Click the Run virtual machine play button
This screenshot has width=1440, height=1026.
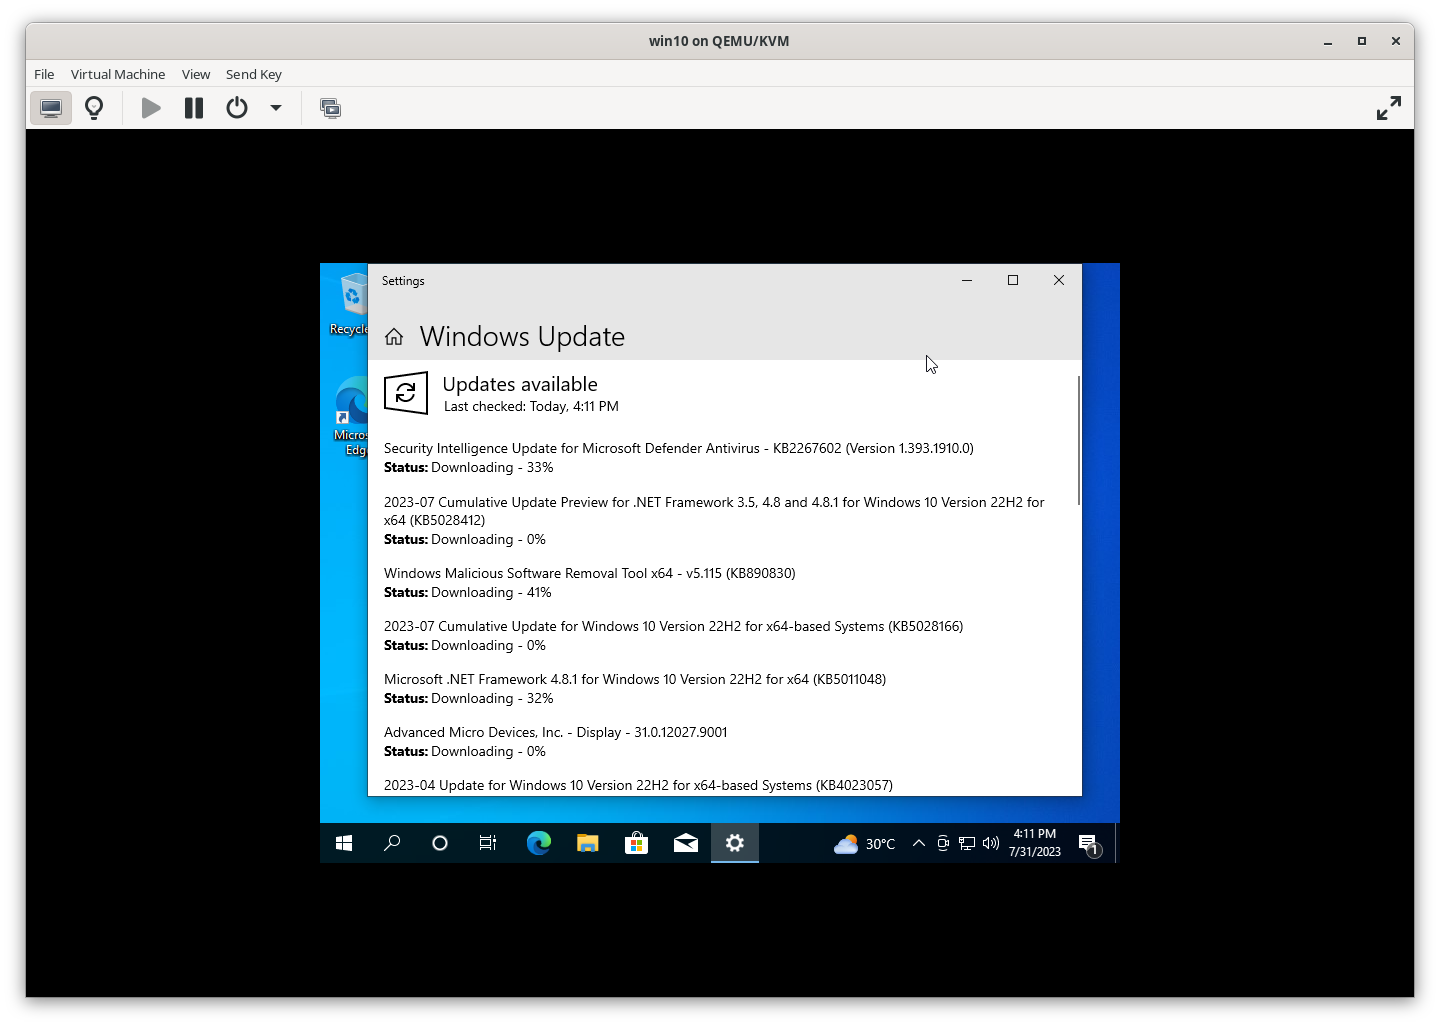coord(151,108)
